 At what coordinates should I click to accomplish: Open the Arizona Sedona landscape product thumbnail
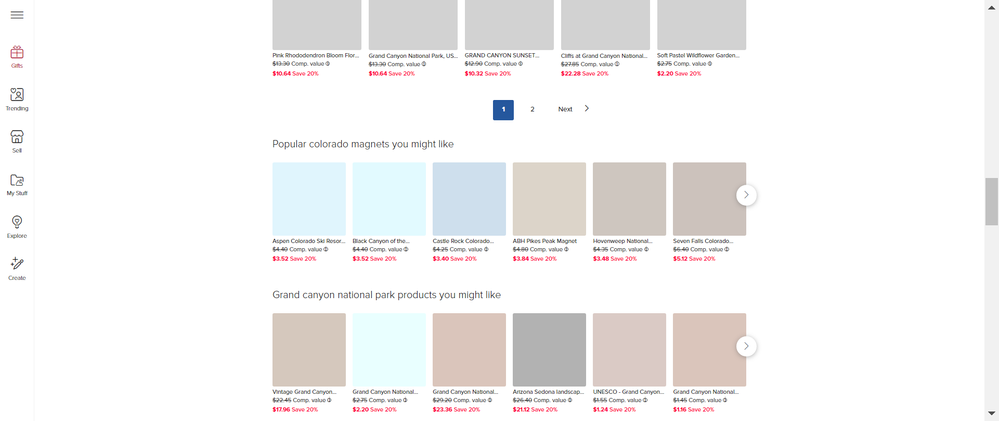click(549, 350)
